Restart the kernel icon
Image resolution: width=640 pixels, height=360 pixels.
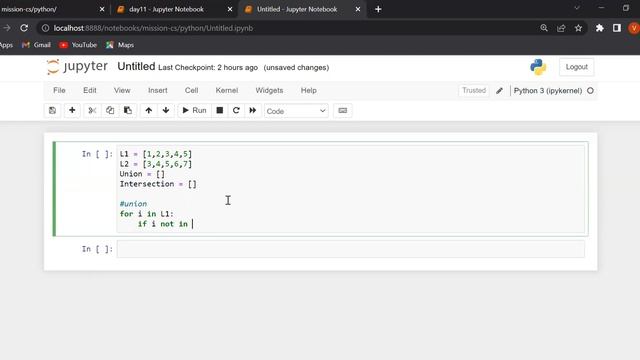(x=236, y=111)
